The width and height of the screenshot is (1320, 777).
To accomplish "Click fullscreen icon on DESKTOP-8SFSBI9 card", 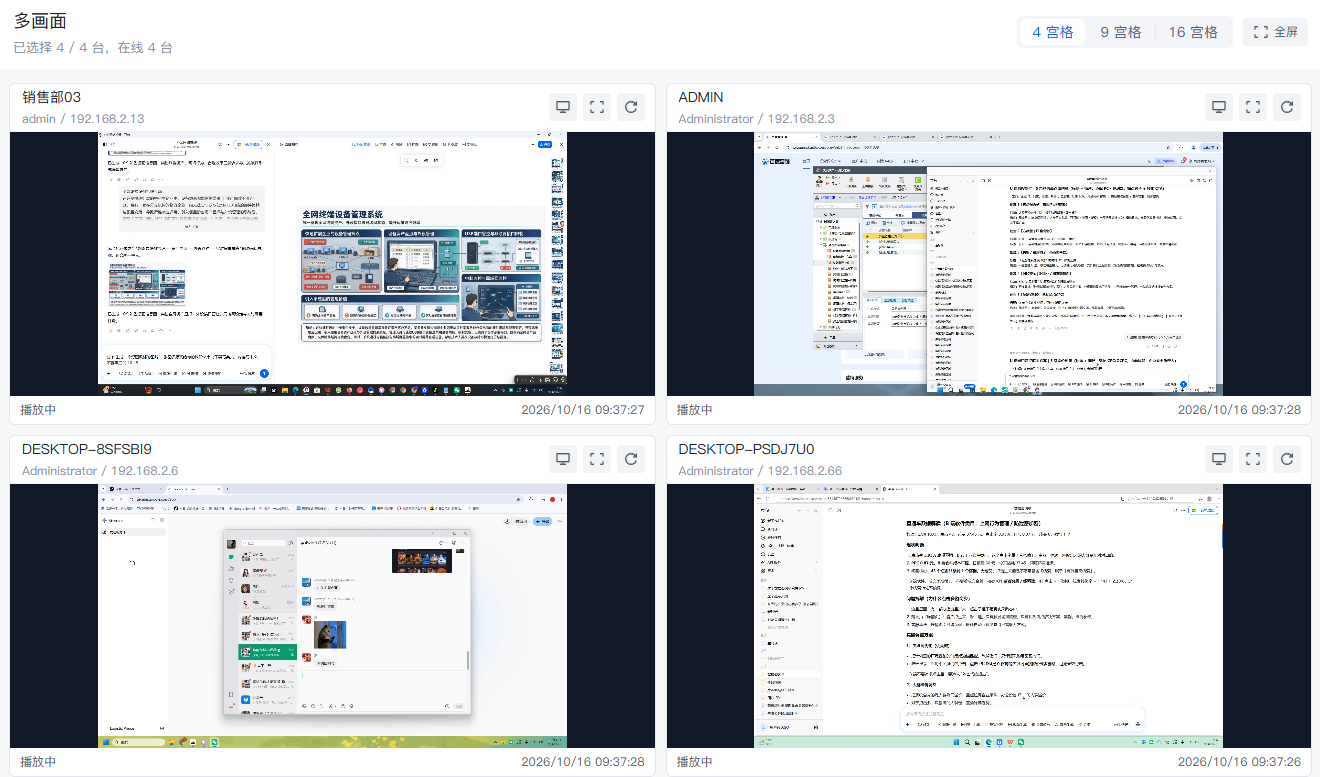I will pyautogui.click(x=597, y=459).
